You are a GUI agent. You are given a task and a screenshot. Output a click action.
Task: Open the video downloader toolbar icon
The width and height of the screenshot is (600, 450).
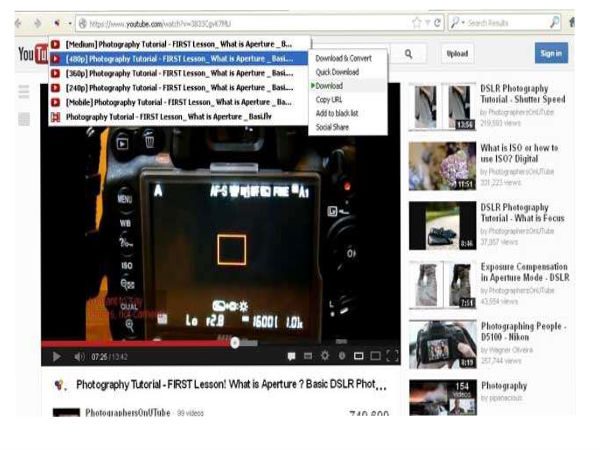pos(57,23)
